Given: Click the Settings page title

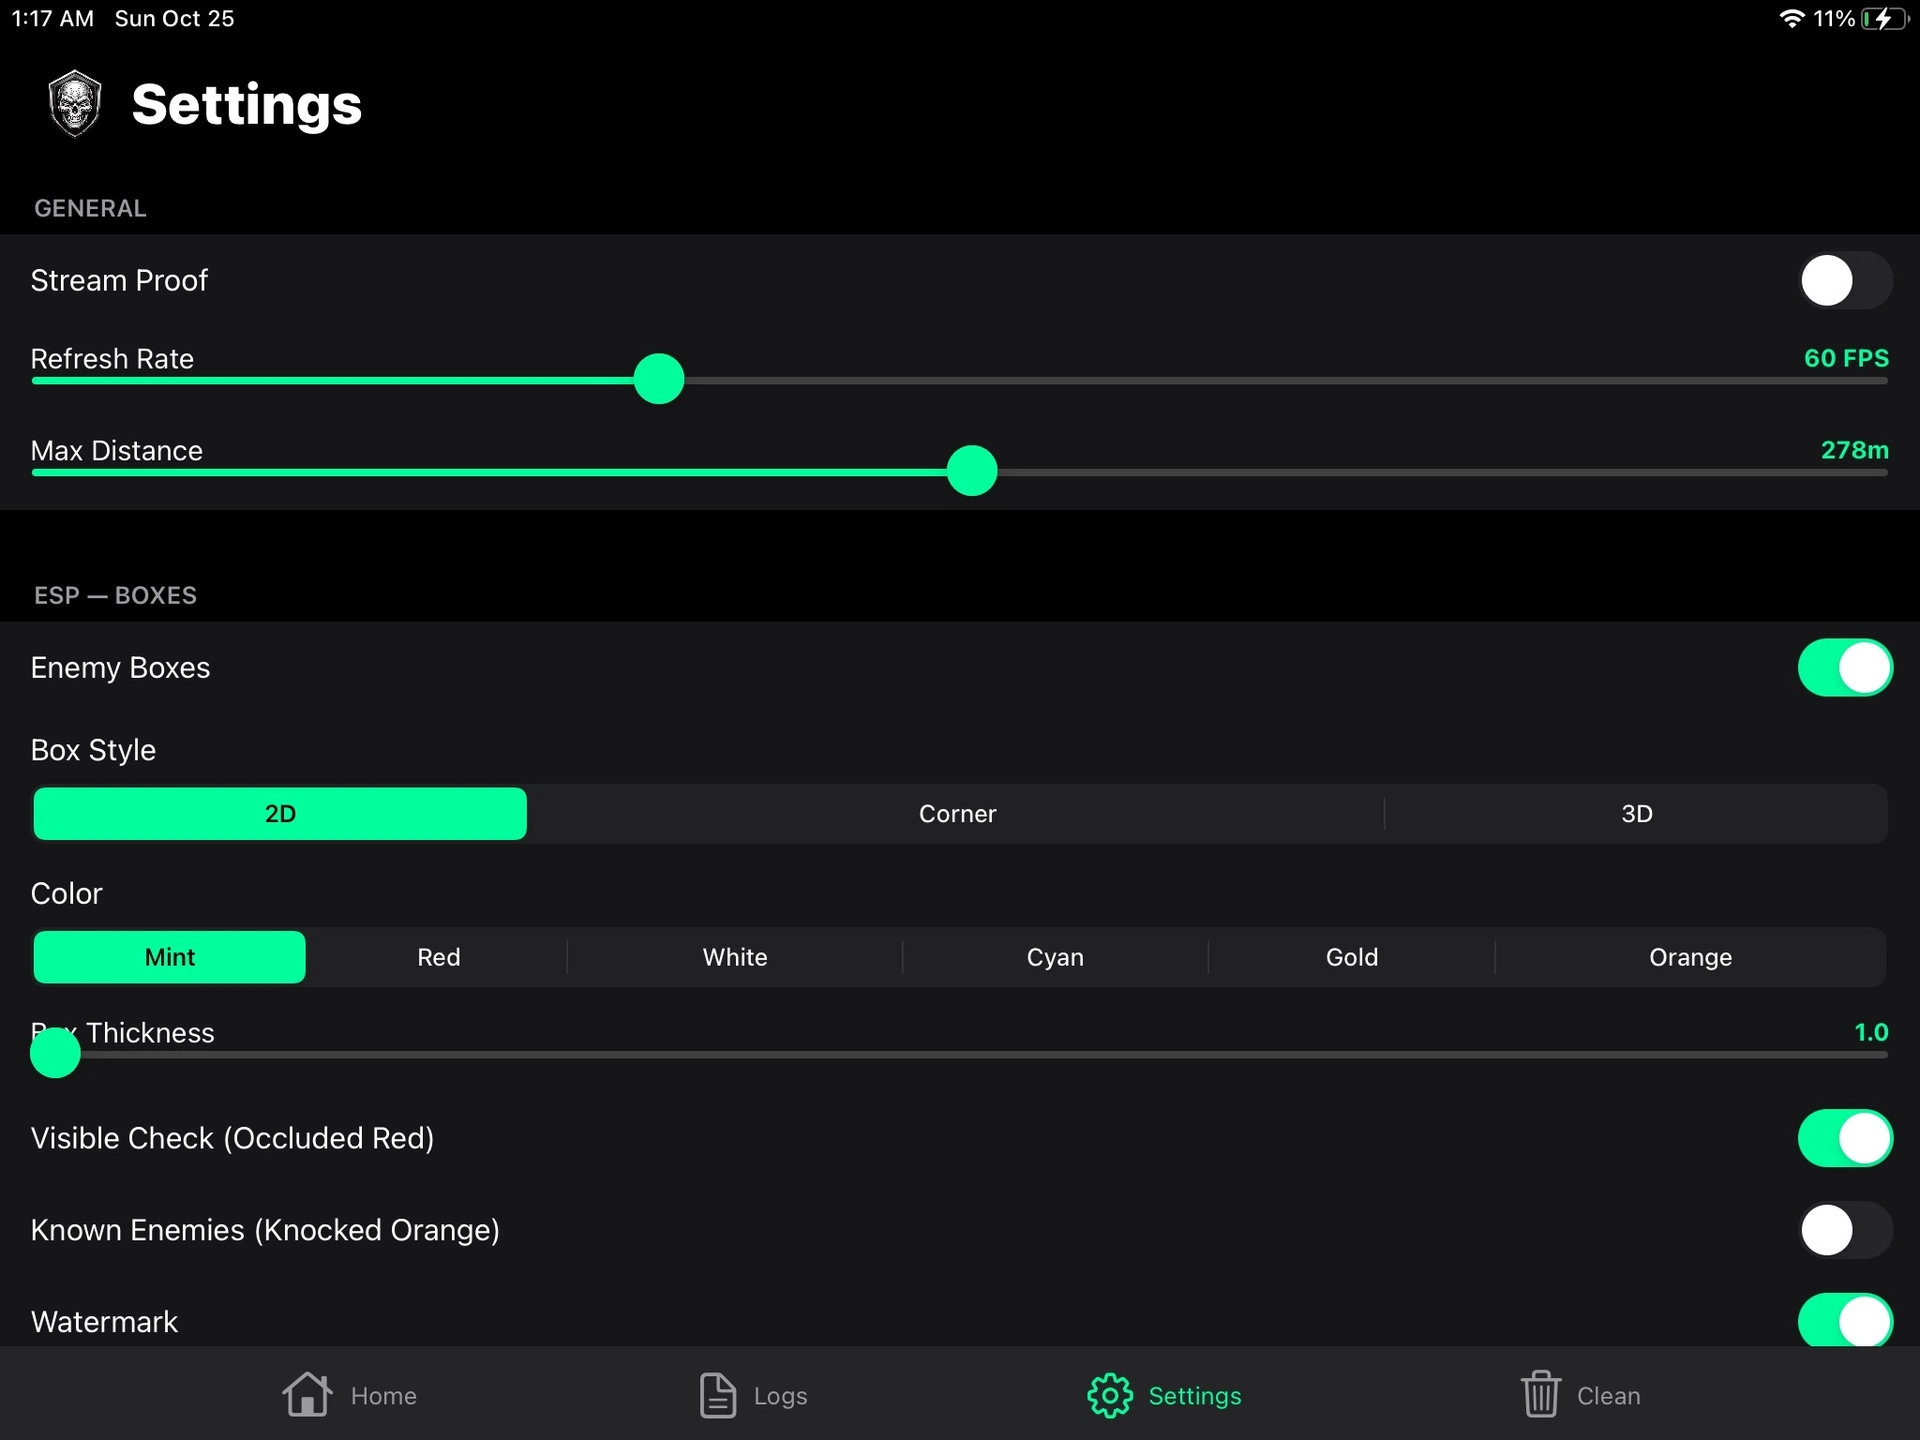Looking at the screenshot, I should point(247,105).
